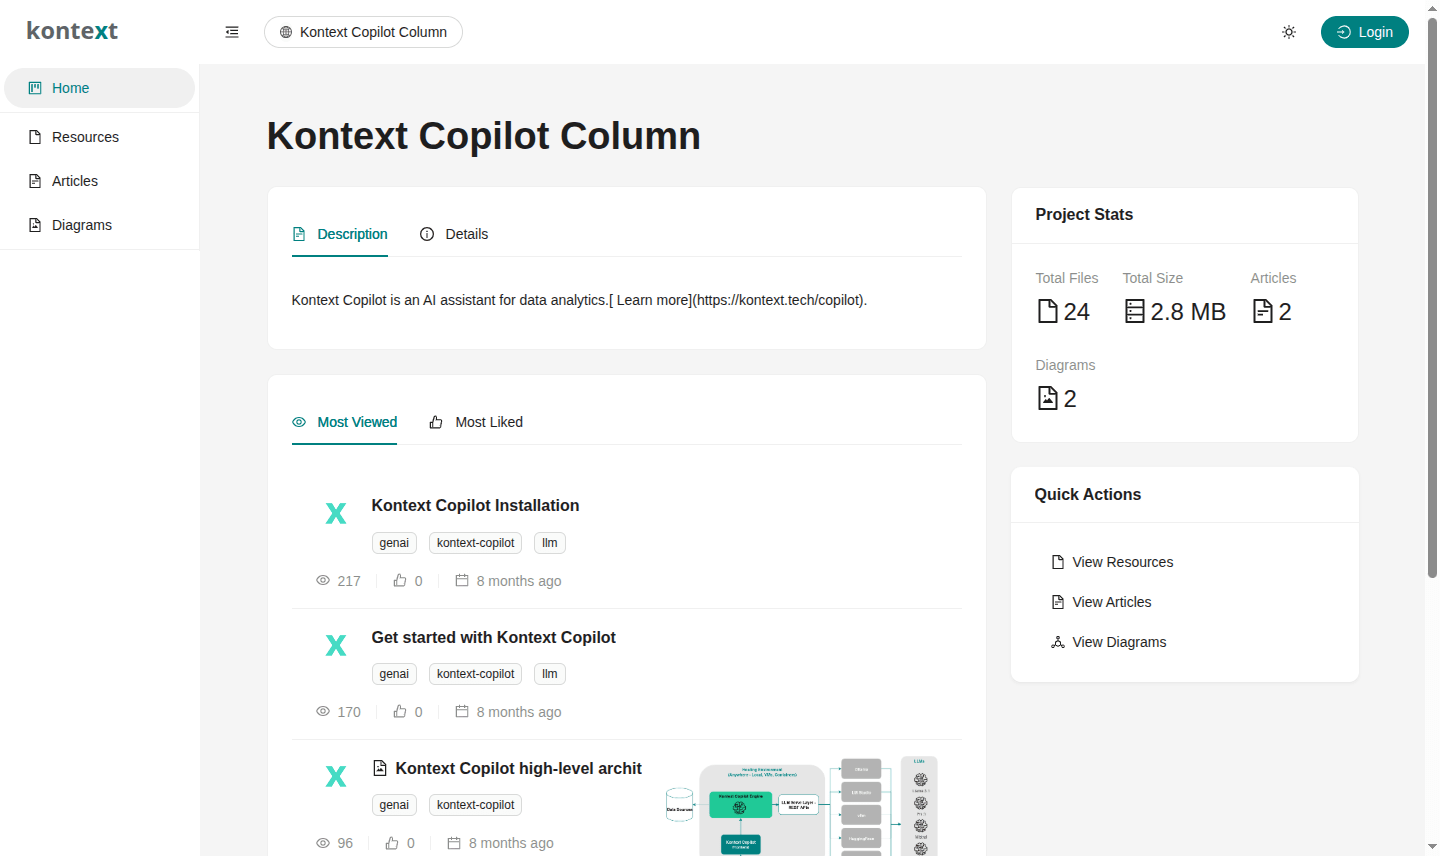Open Diagrams in the sidebar
This screenshot has height=856, width=1440.
(x=99, y=225)
